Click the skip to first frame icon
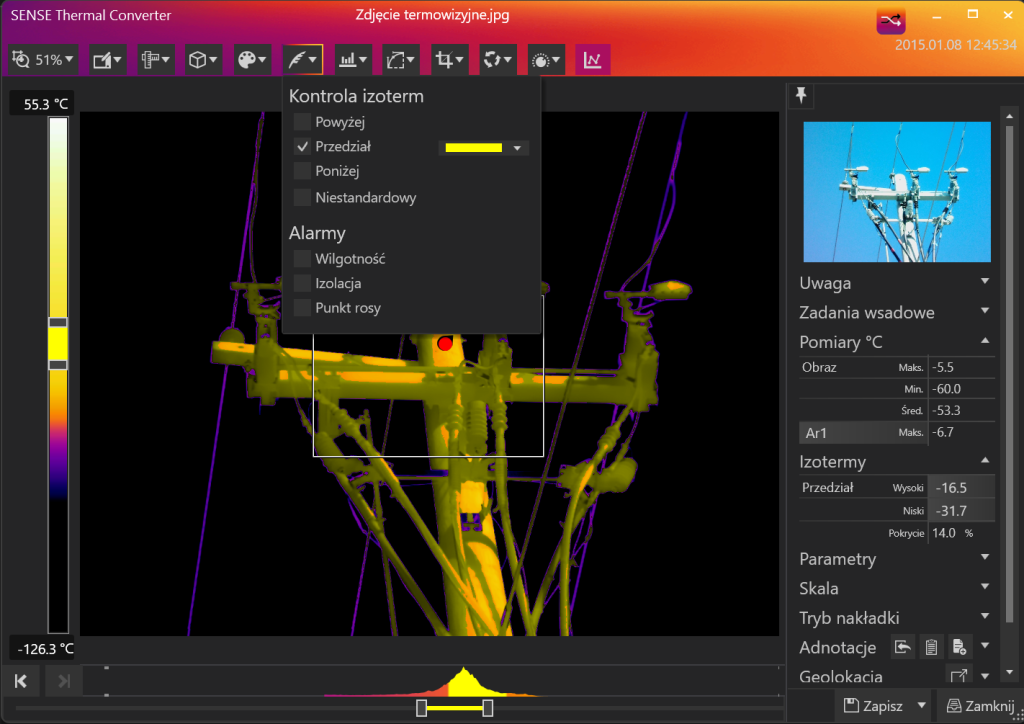Viewport: 1024px width, 724px height. [x=20, y=682]
